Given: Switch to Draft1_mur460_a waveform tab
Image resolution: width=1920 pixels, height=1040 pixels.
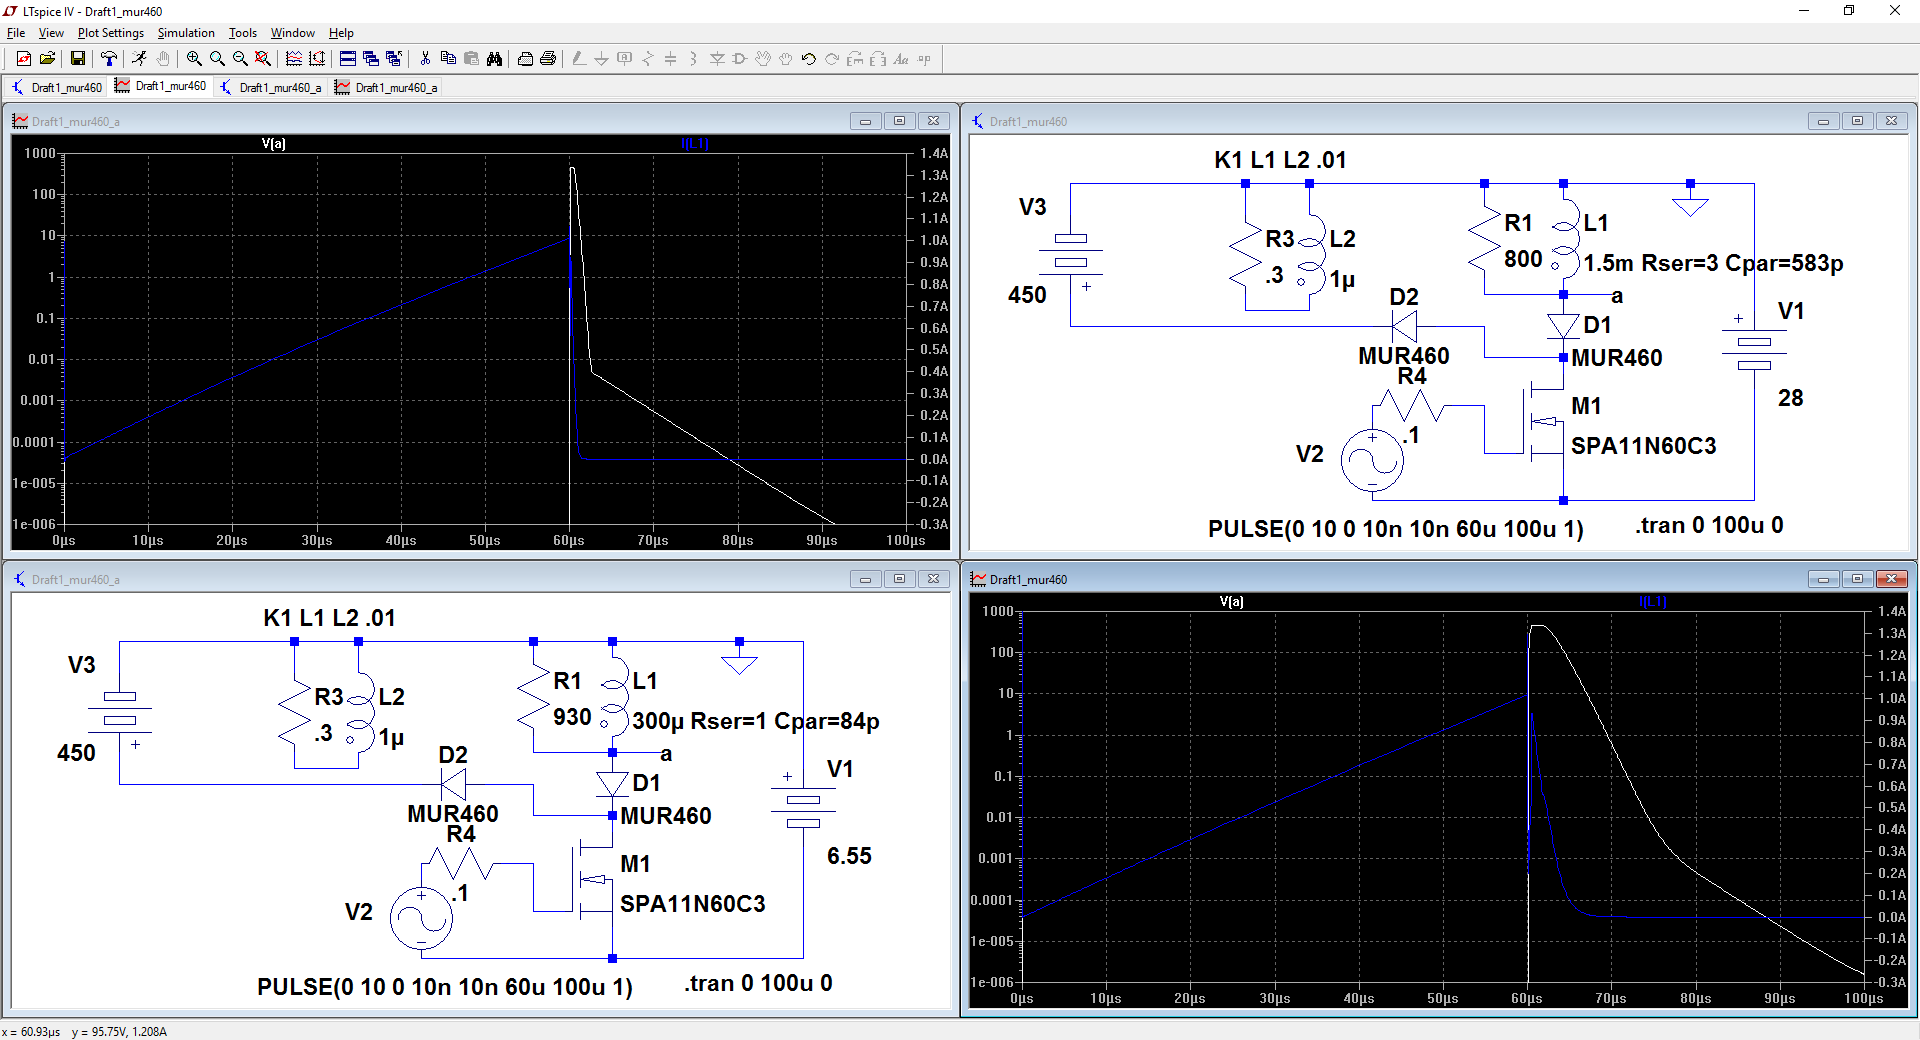Looking at the screenshot, I should [386, 87].
